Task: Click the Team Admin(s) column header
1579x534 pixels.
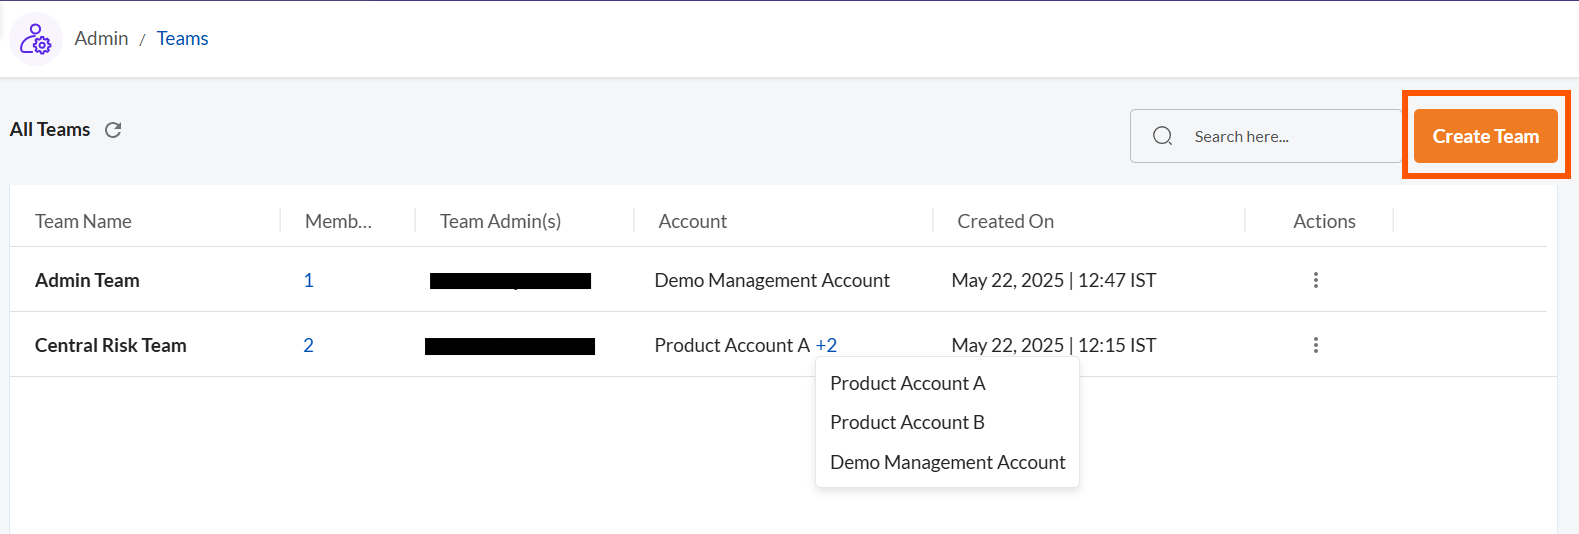Action: 500,221
